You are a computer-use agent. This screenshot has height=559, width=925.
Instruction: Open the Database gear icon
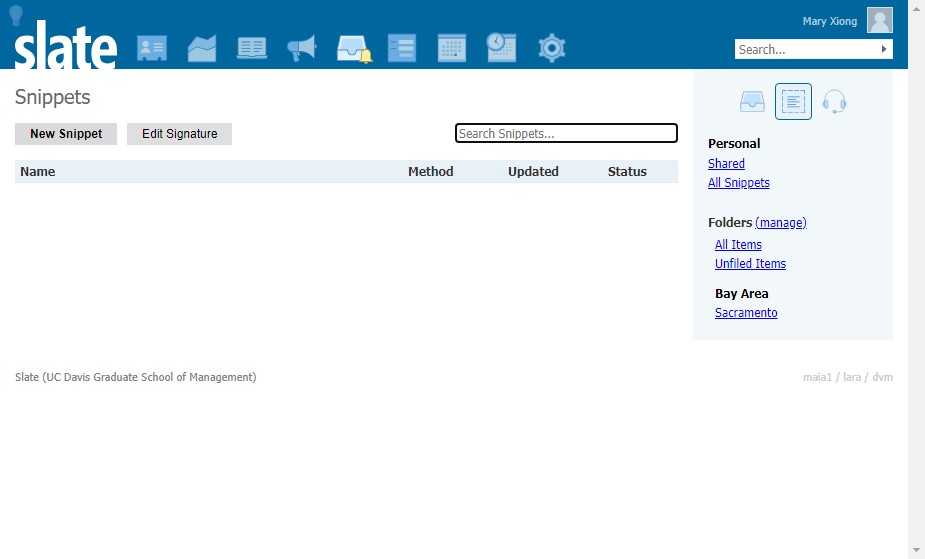tap(552, 48)
